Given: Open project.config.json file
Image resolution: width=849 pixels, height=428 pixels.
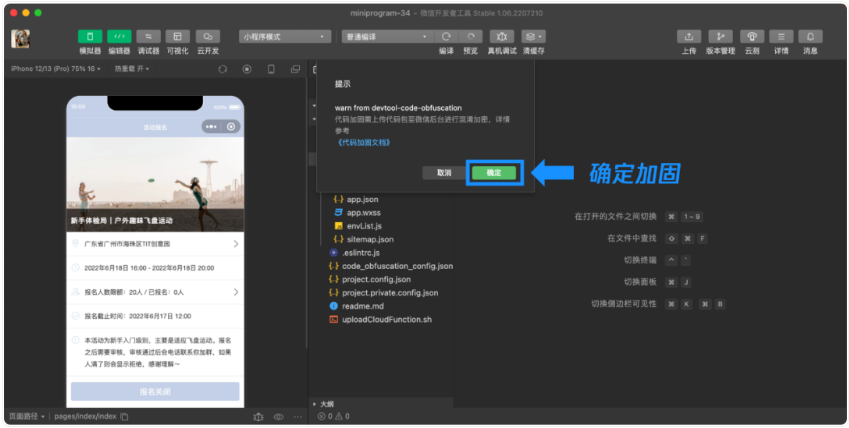Looking at the screenshot, I should point(377,280).
